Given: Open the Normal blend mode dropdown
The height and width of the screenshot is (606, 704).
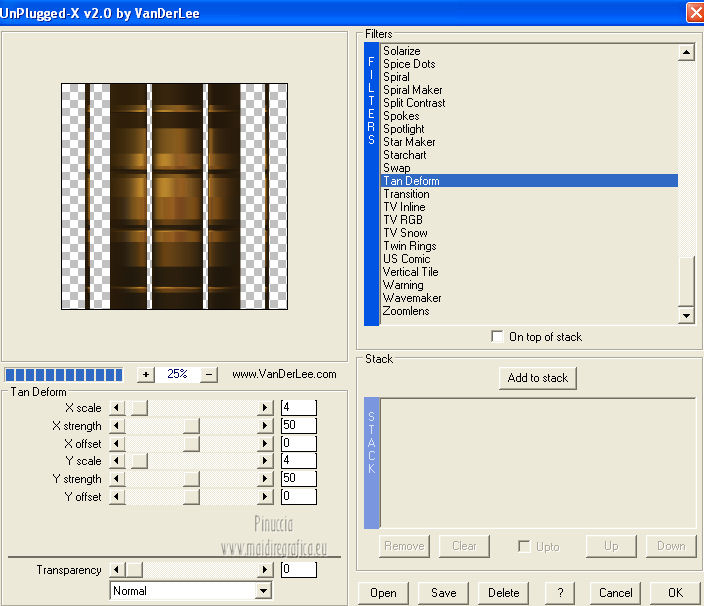Looking at the screenshot, I should point(264,591).
